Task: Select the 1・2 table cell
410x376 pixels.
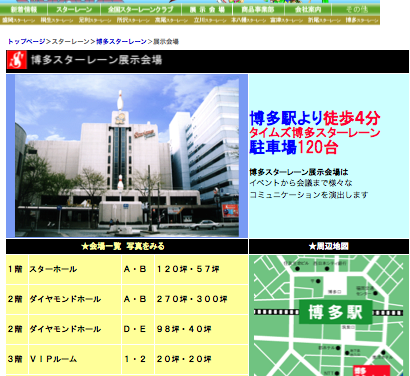Action: (x=138, y=359)
